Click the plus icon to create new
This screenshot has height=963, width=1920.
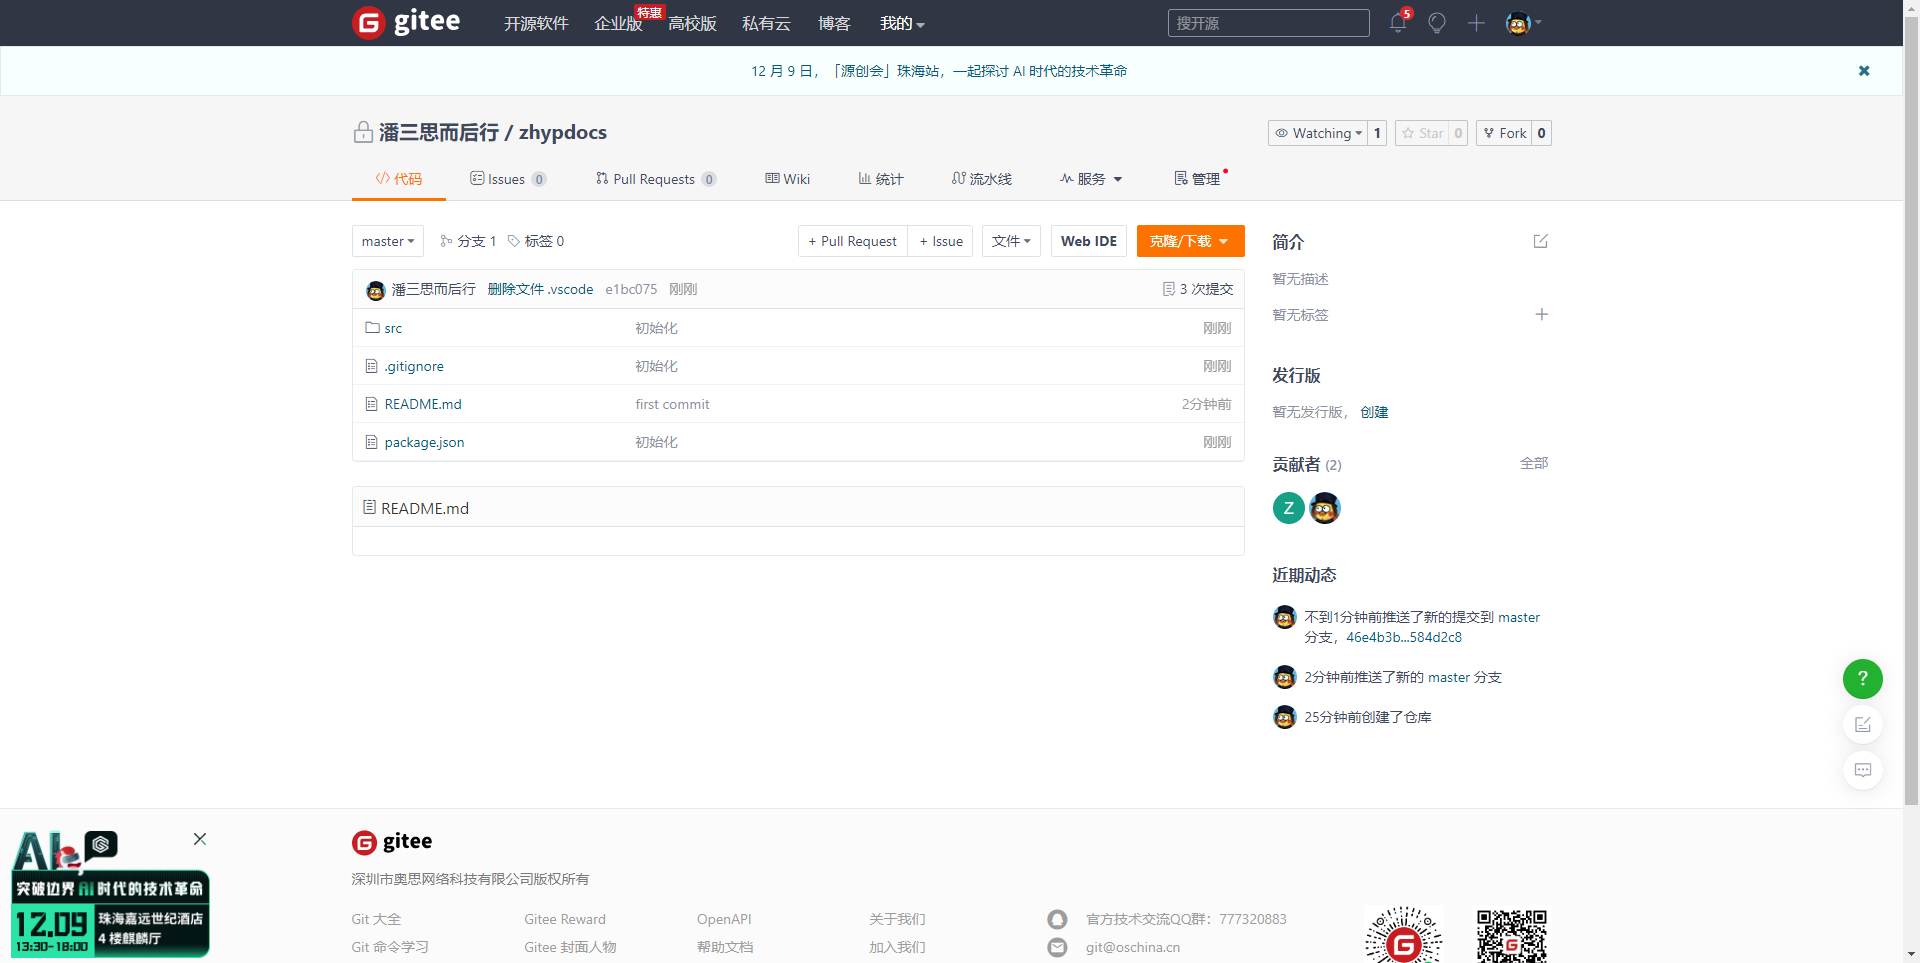coord(1476,23)
